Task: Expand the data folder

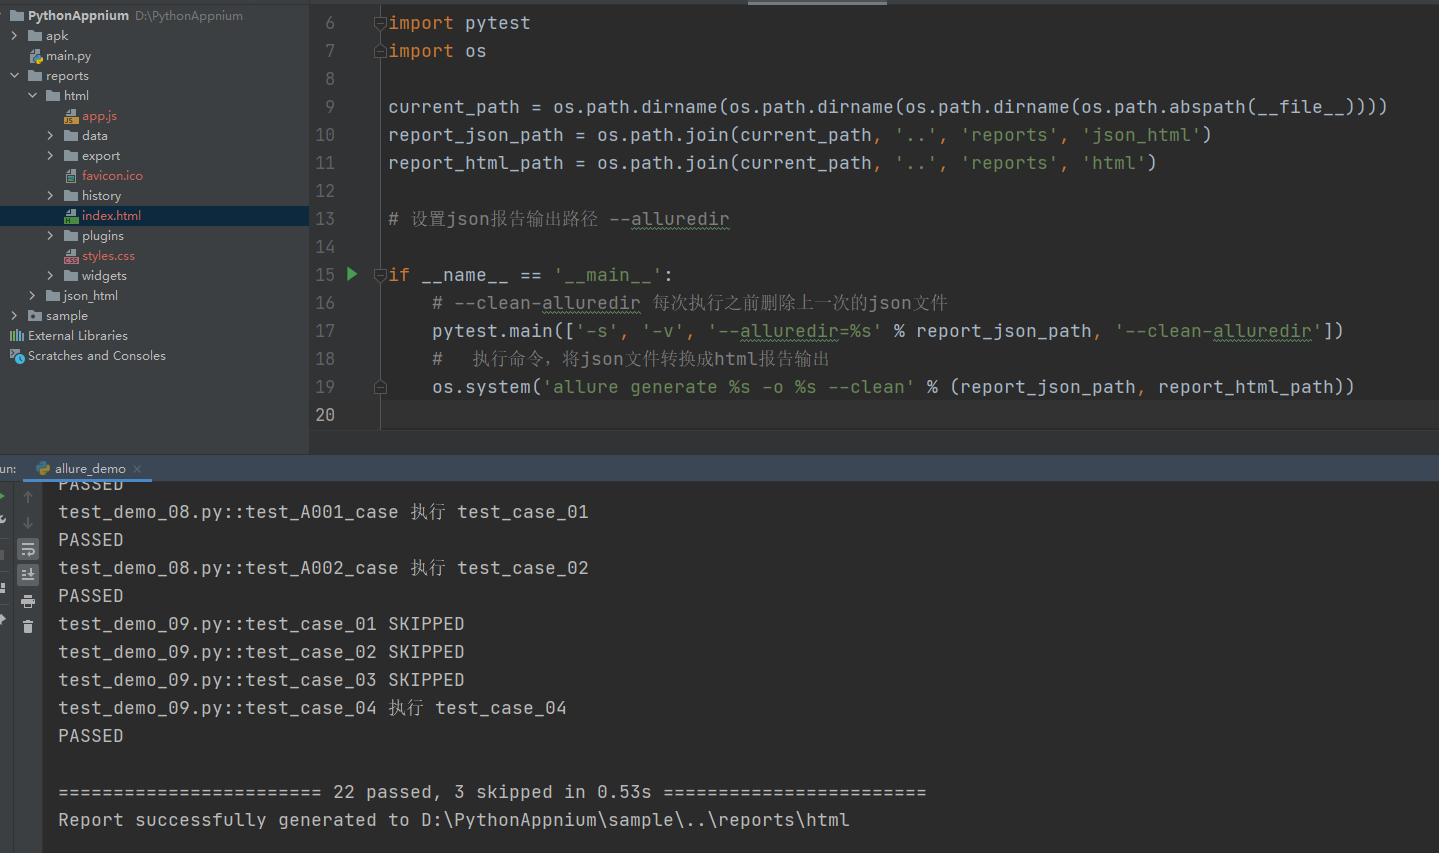Action: [50, 136]
